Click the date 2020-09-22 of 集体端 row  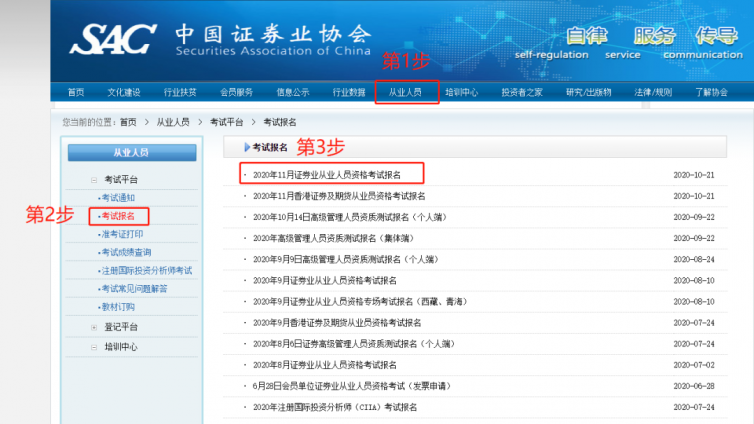(x=694, y=238)
